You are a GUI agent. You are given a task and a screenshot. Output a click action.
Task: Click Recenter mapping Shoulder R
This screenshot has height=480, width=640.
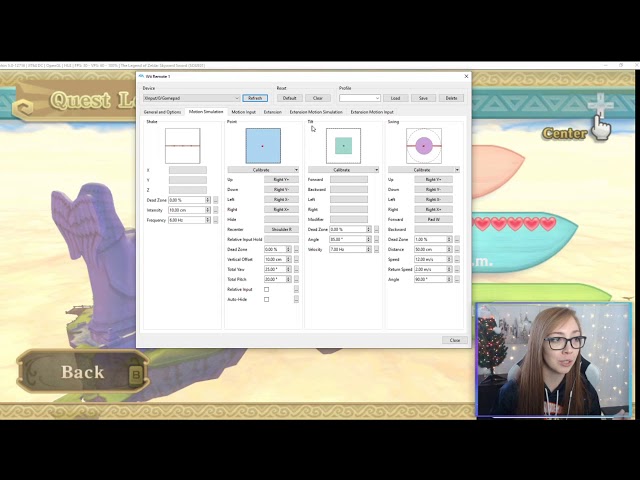tap(281, 229)
